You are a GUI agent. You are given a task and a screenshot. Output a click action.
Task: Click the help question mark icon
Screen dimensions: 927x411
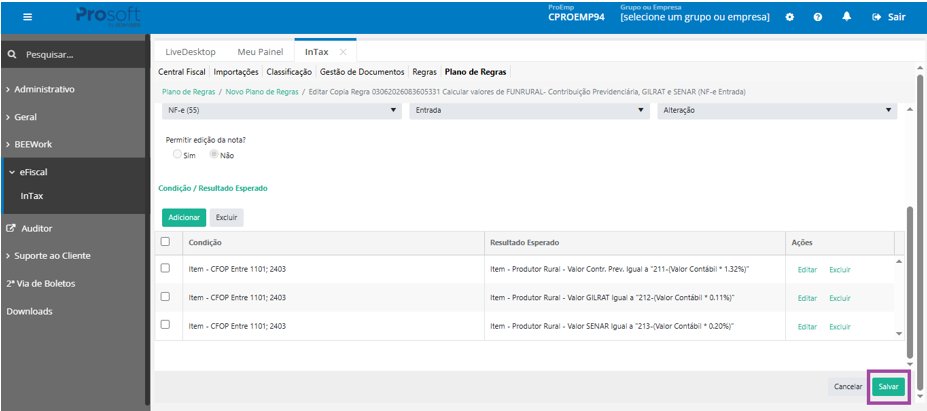coord(818,17)
